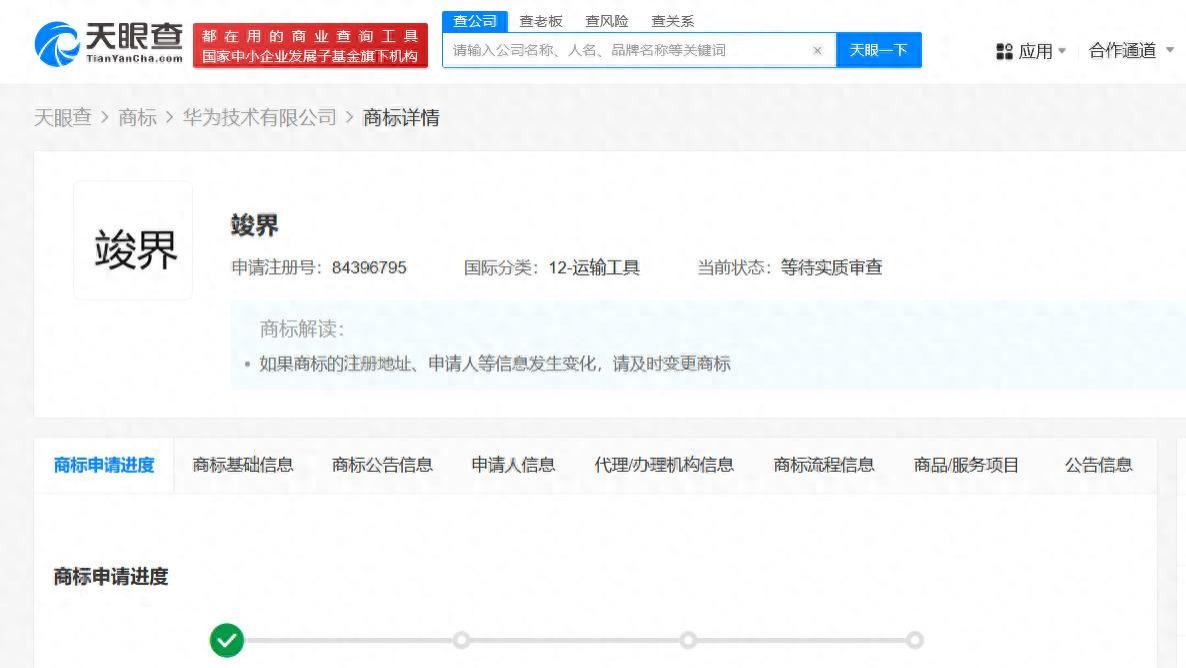Viewport: 1186px width, 668px height.
Task: Click the 12-运输工具 classification text
Action: tap(595, 267)
